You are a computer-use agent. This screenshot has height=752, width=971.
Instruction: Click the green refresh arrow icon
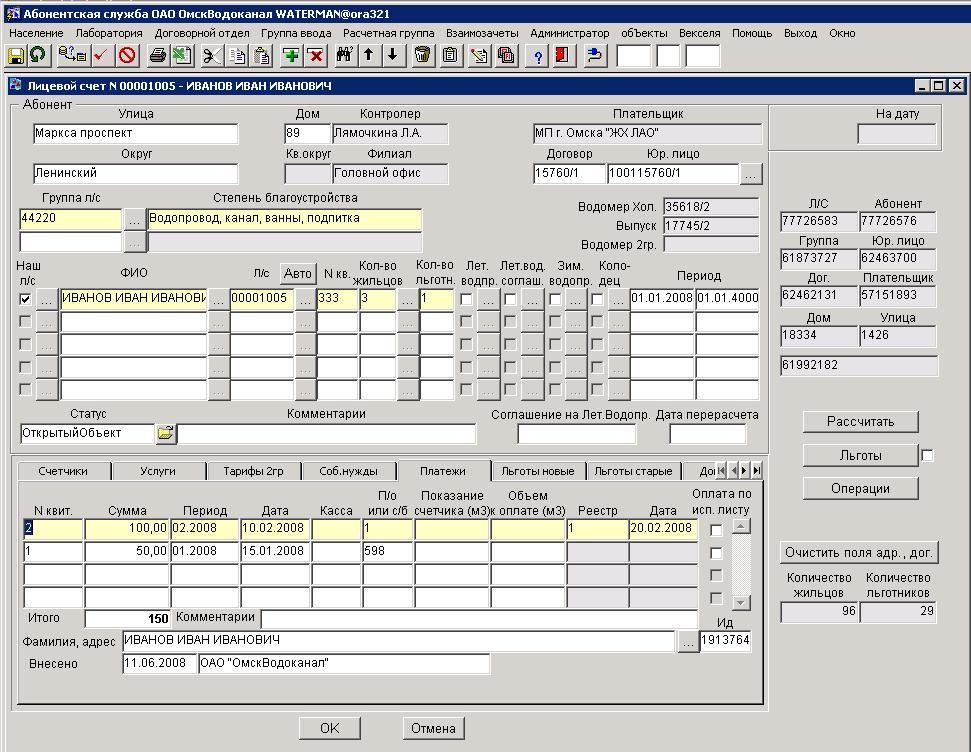click(38, 55)
